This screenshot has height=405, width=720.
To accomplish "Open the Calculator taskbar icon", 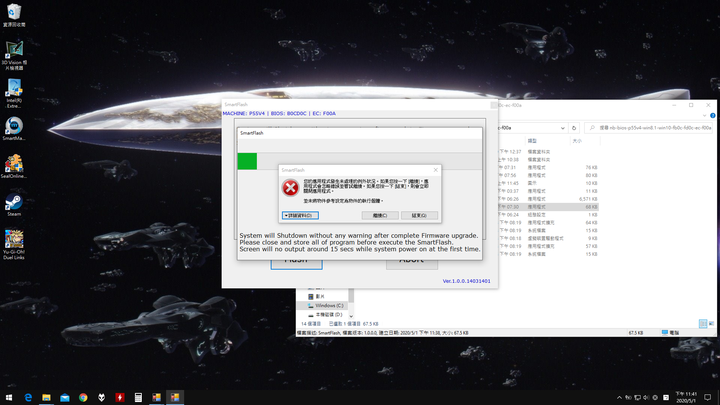I will (138, 397).
